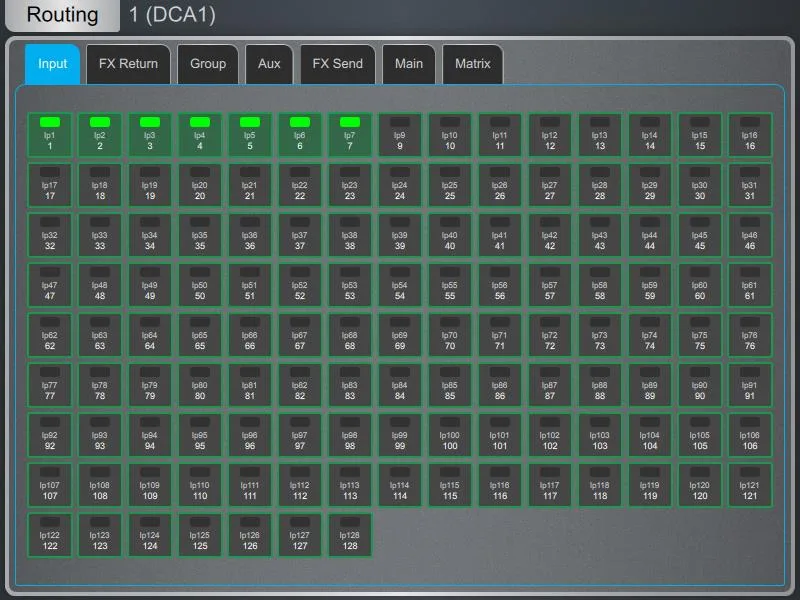This screenshot has height=600, width=800.
Task: Toggle input Ip107
Action: [49, 485]
